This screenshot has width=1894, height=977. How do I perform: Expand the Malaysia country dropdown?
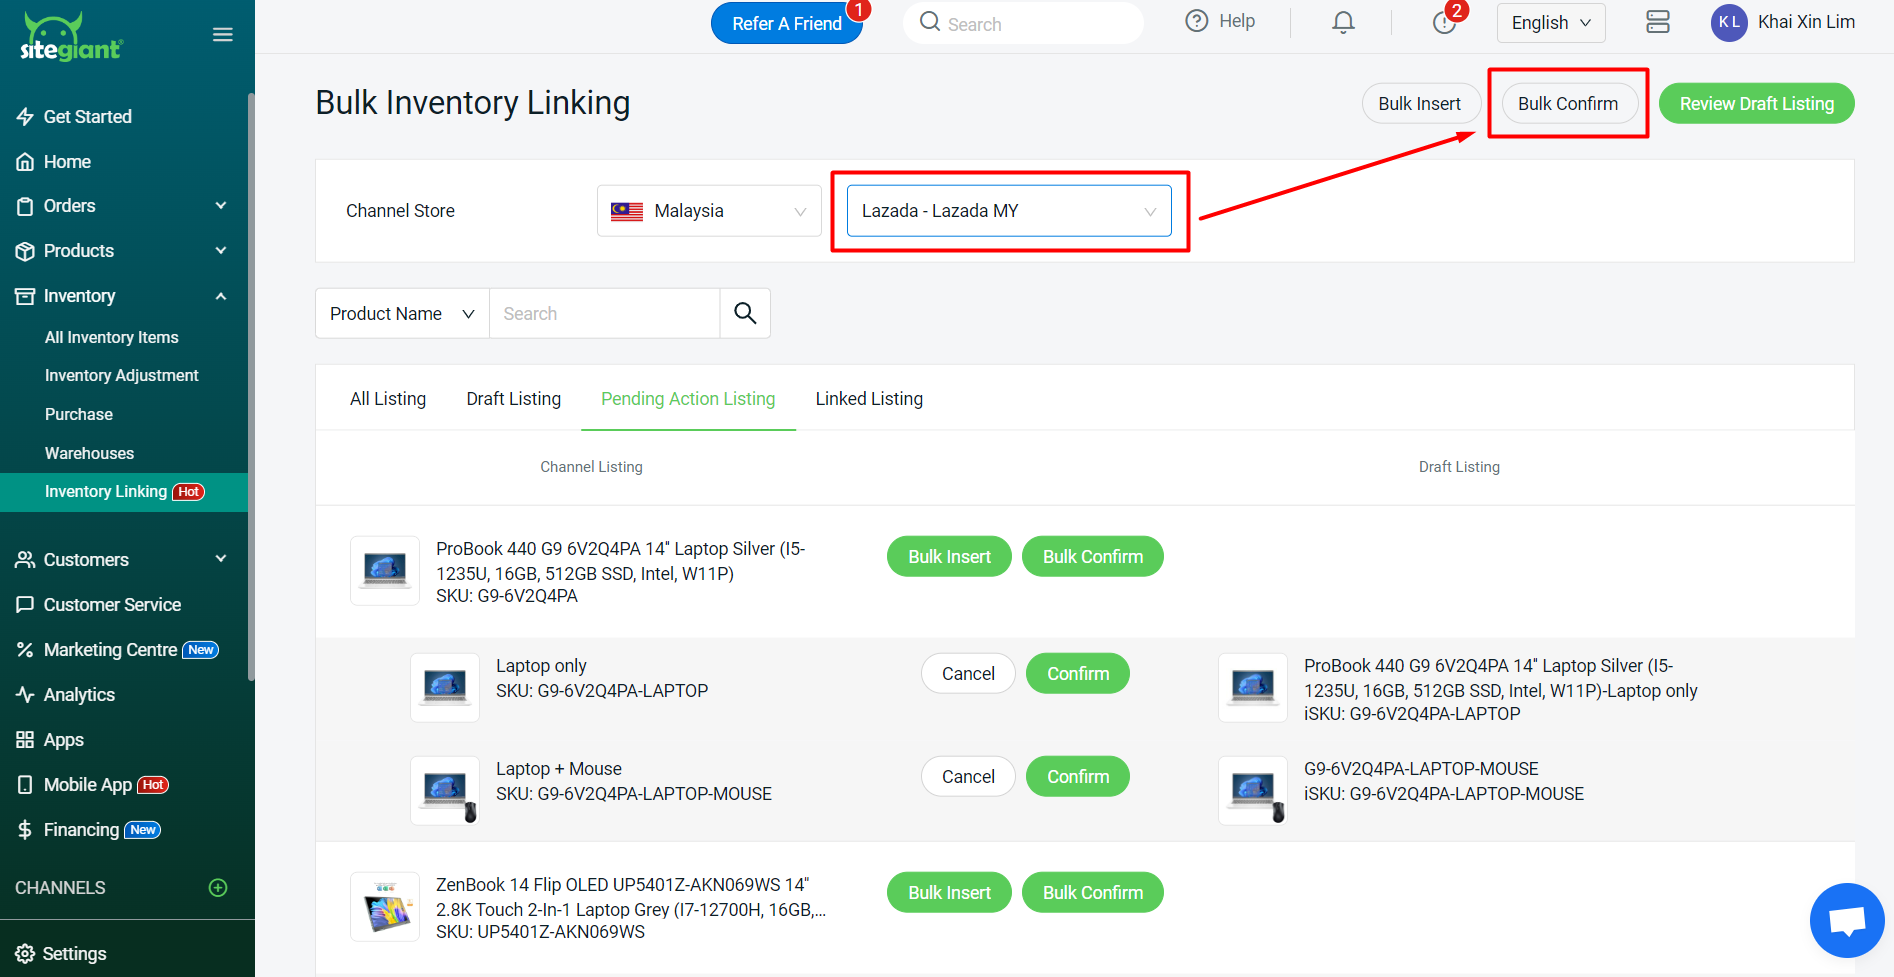(x=708, y=211)
